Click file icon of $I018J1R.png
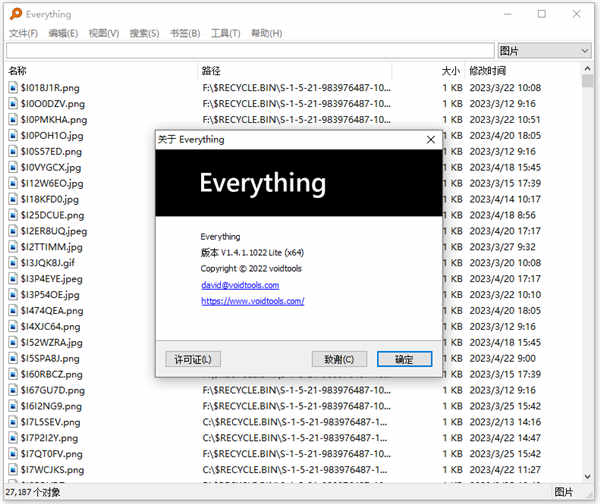 [x=13, y=88]
